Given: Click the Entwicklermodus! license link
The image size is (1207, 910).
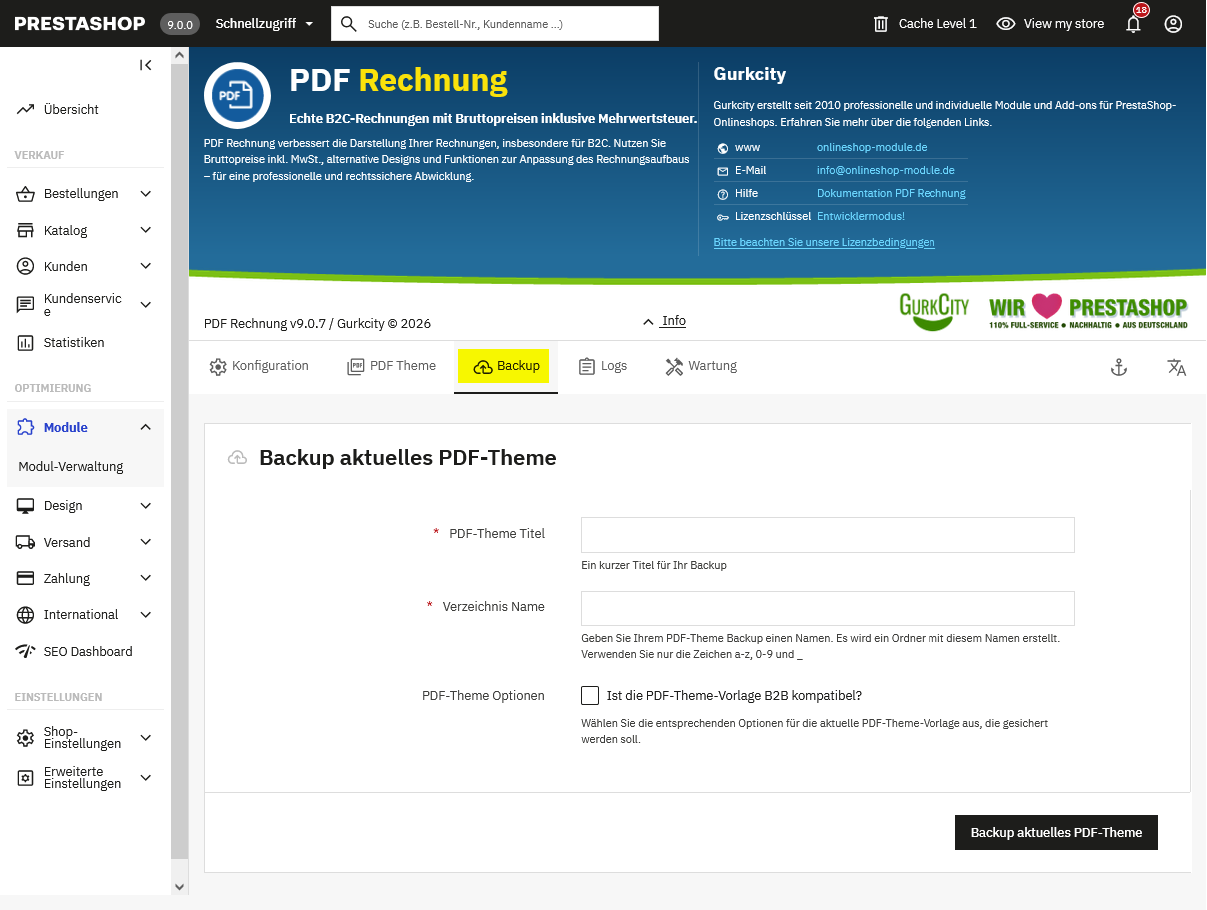Looking at the screenshot, I should coord(861,217).
